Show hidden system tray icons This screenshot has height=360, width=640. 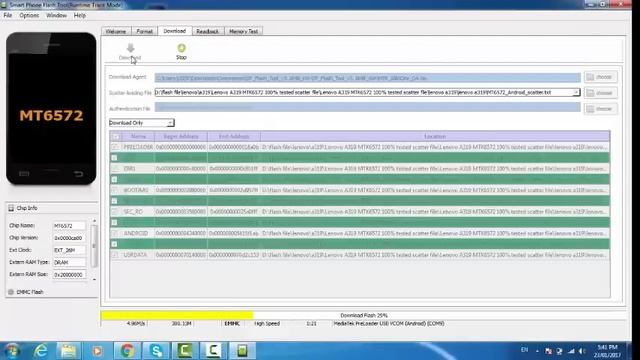click(x=537, y=351)
